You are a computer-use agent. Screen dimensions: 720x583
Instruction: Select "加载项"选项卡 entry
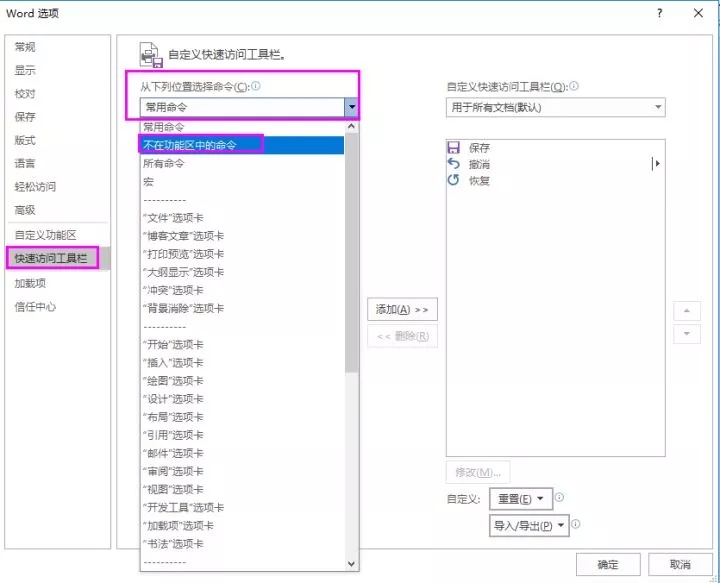click(242, 526)
